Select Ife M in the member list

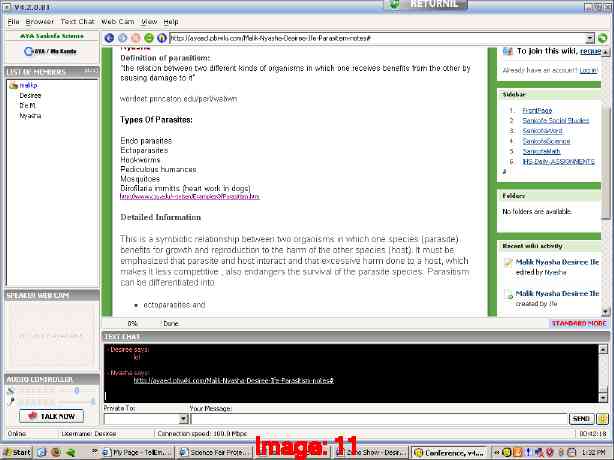click(x=27, y=106)
